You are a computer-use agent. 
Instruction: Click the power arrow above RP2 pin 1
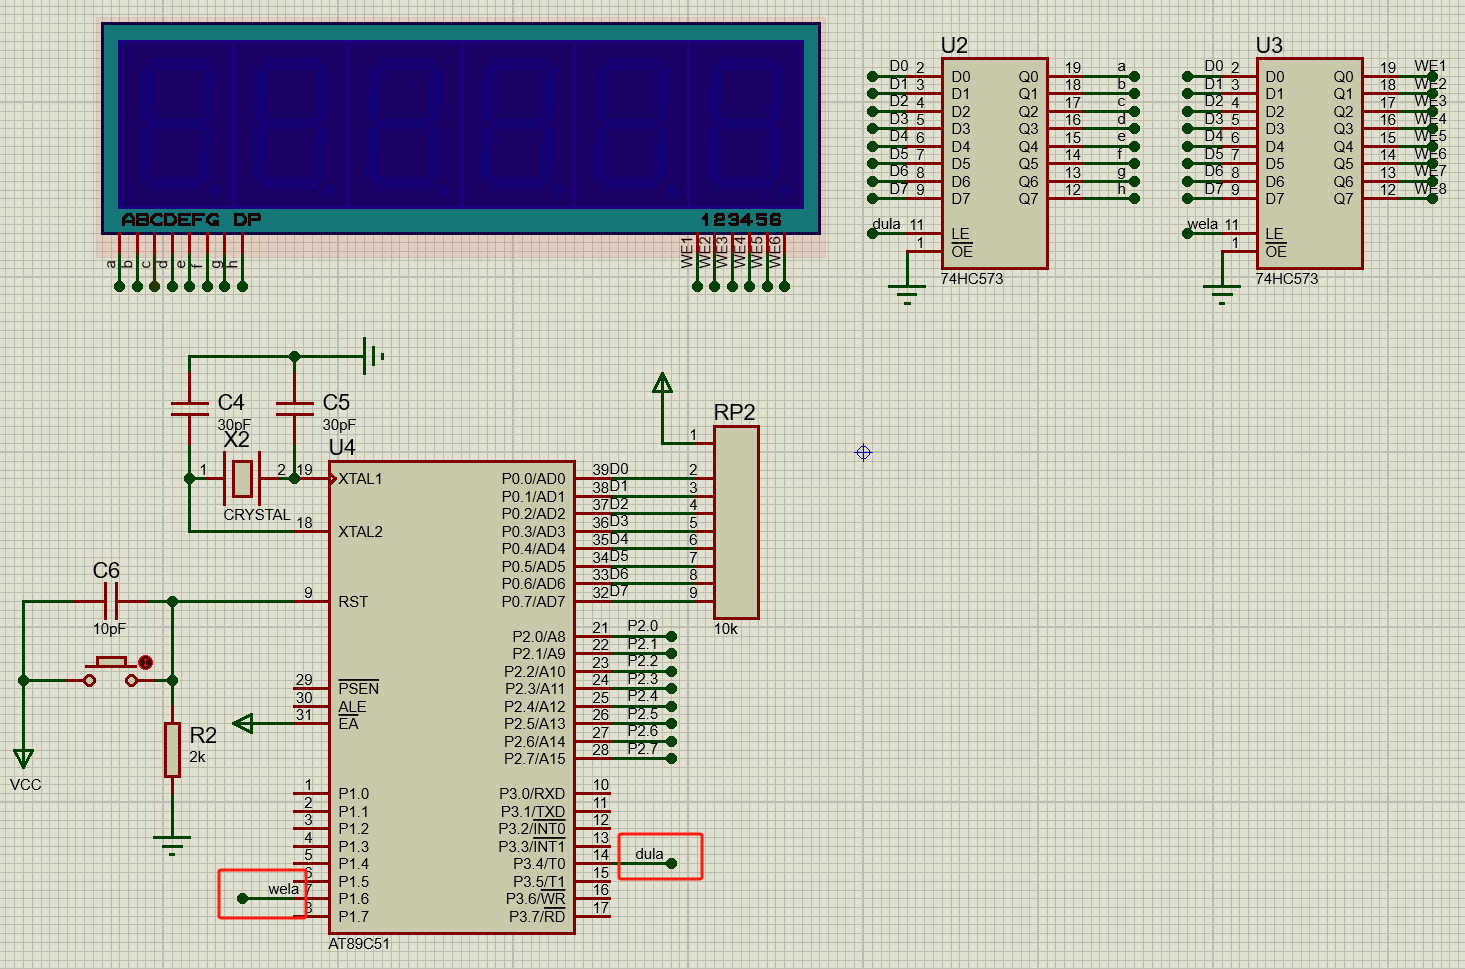pyautogui.click(x=662, y=383)
